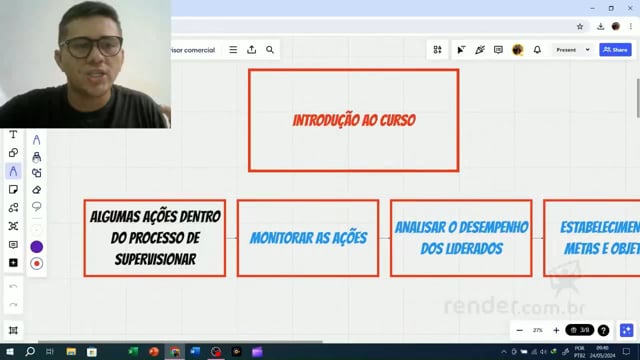This screenshot has width=640, height=360.
Task: Select the Connection line tool
Action: [x=13, y=208]
